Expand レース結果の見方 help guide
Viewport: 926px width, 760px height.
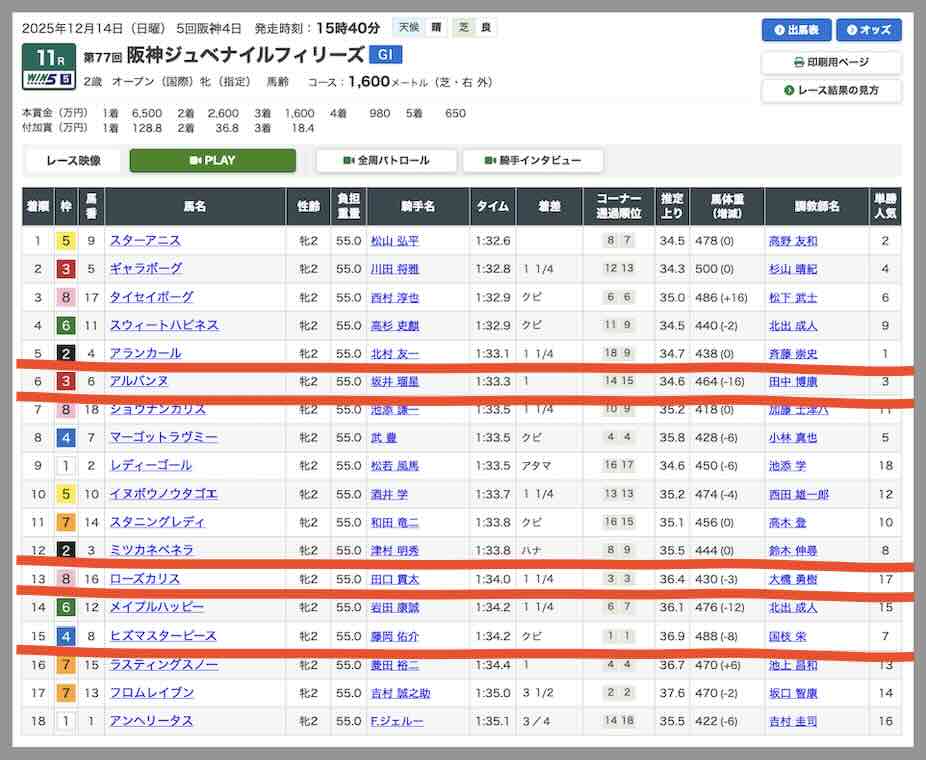[x=830, y=90]
